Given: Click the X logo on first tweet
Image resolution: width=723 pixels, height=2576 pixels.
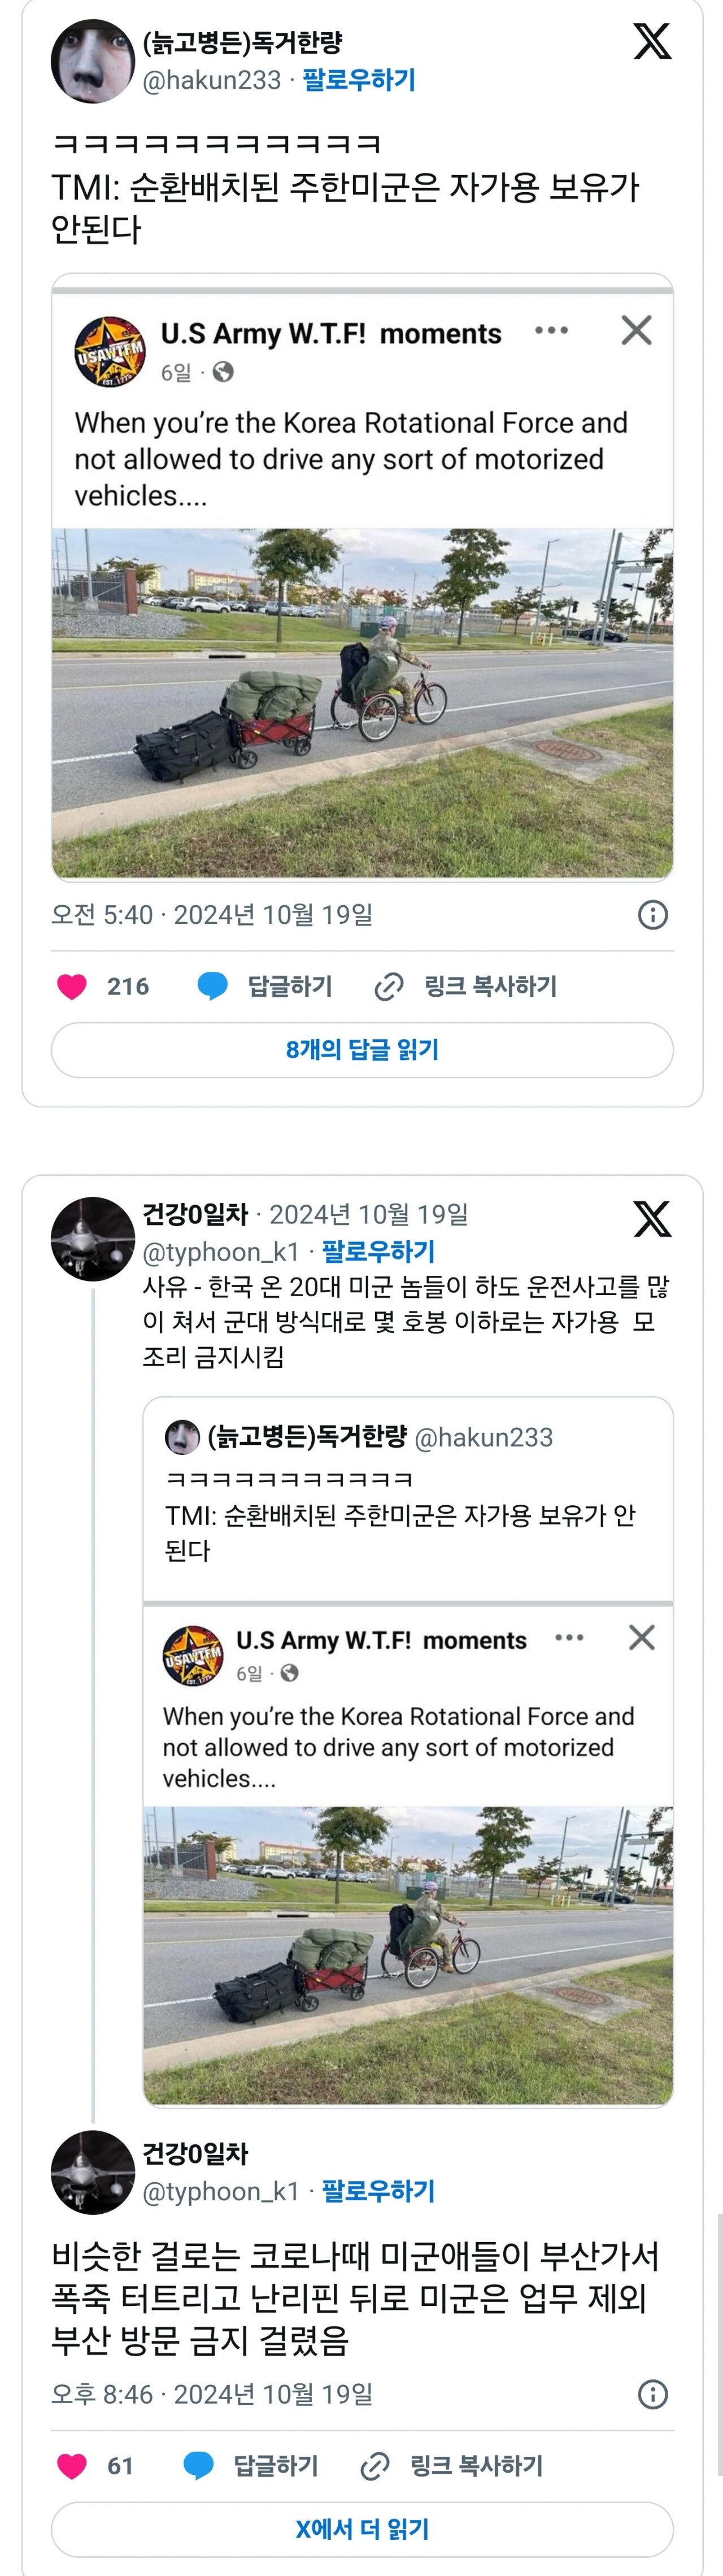Looking at the screenshot, I should (x=652, y=42).
